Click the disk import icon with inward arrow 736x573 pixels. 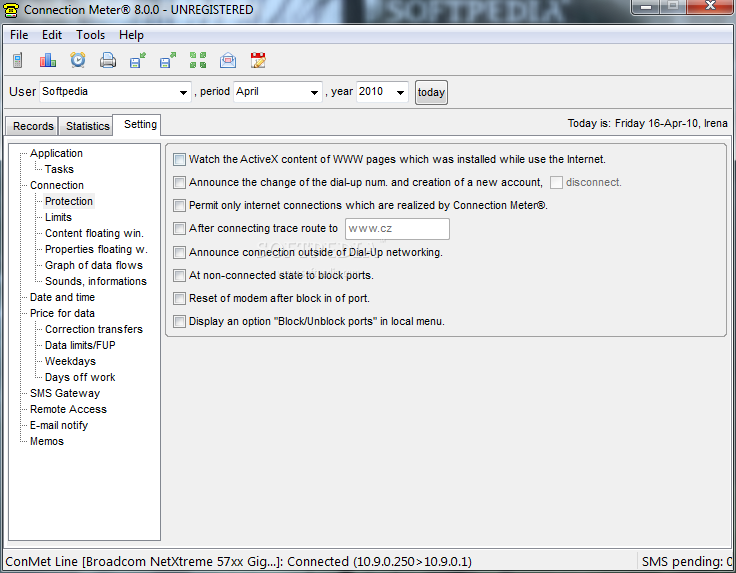pos(138,61)
